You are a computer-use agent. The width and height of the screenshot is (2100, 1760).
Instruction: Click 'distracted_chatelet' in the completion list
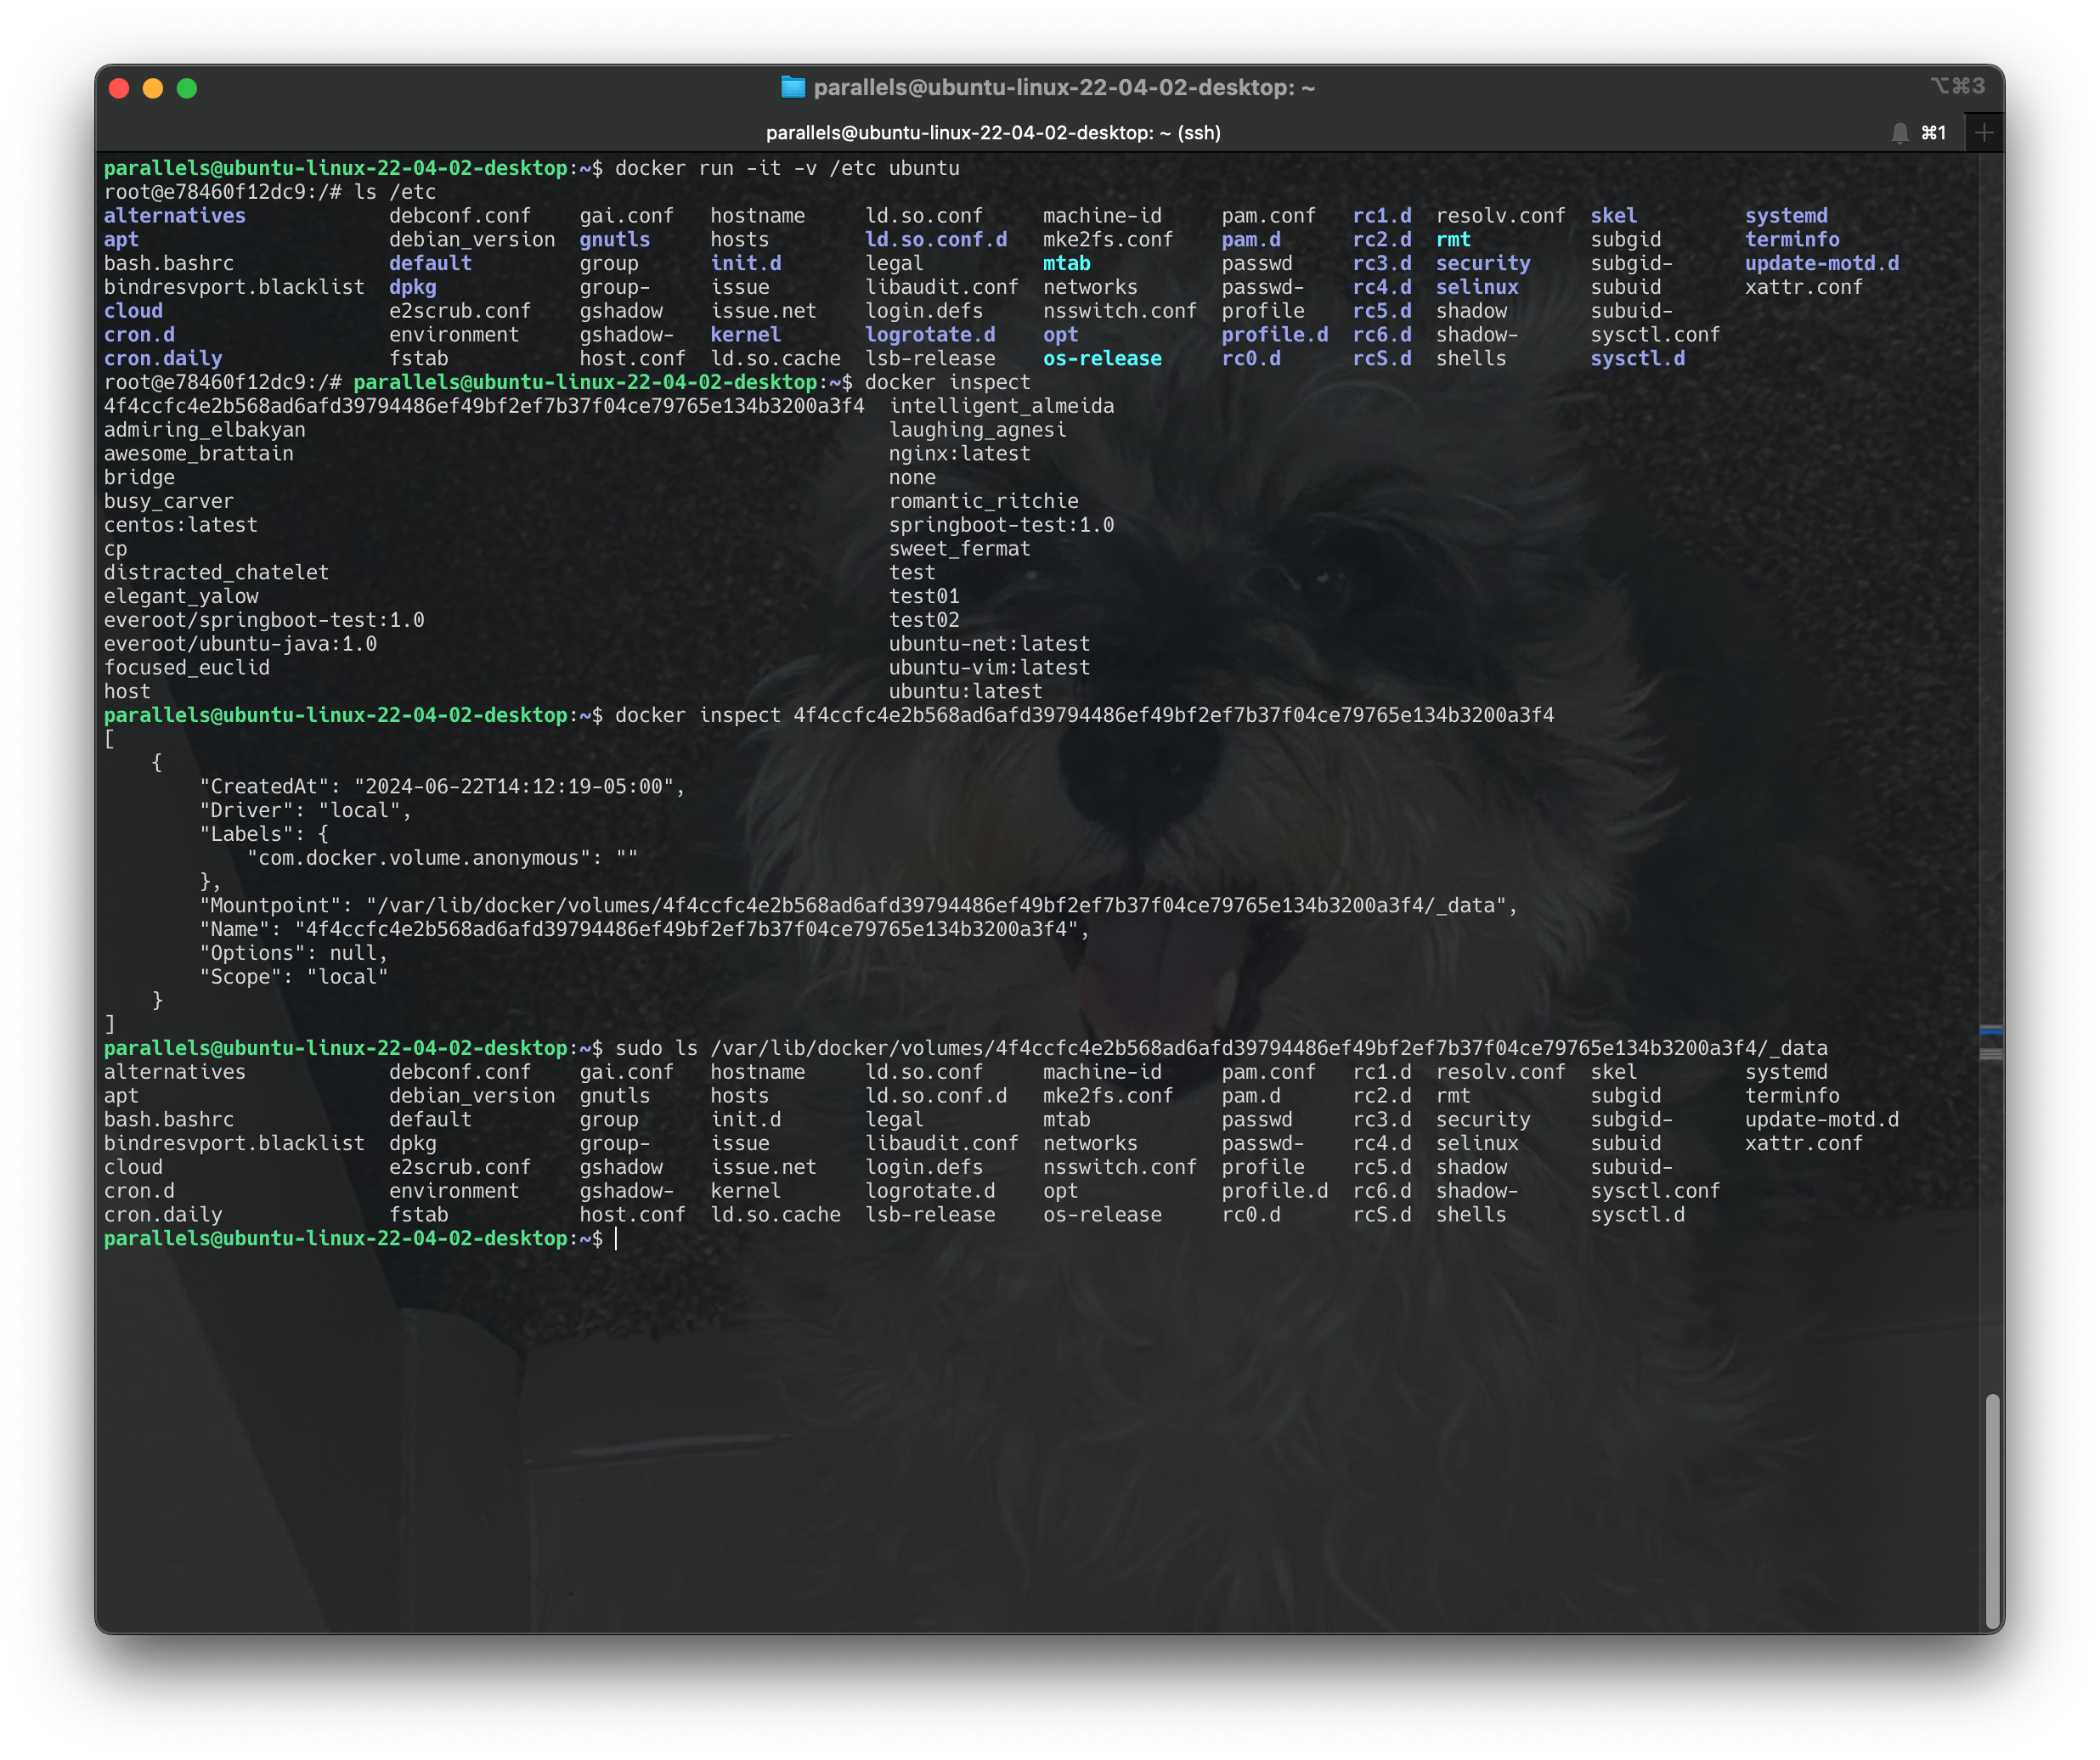click(x=216, y=573)
